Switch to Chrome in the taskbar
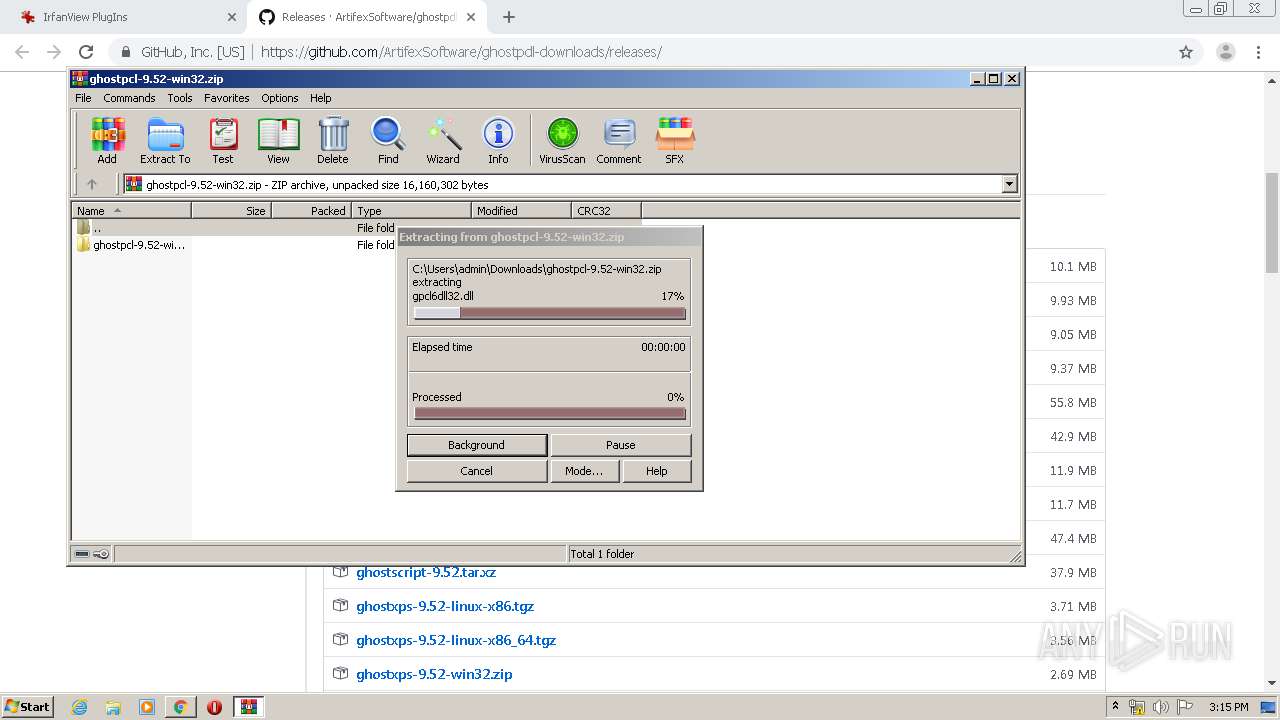The width and height of the screenshot is (1280, 720). (180, 707)
